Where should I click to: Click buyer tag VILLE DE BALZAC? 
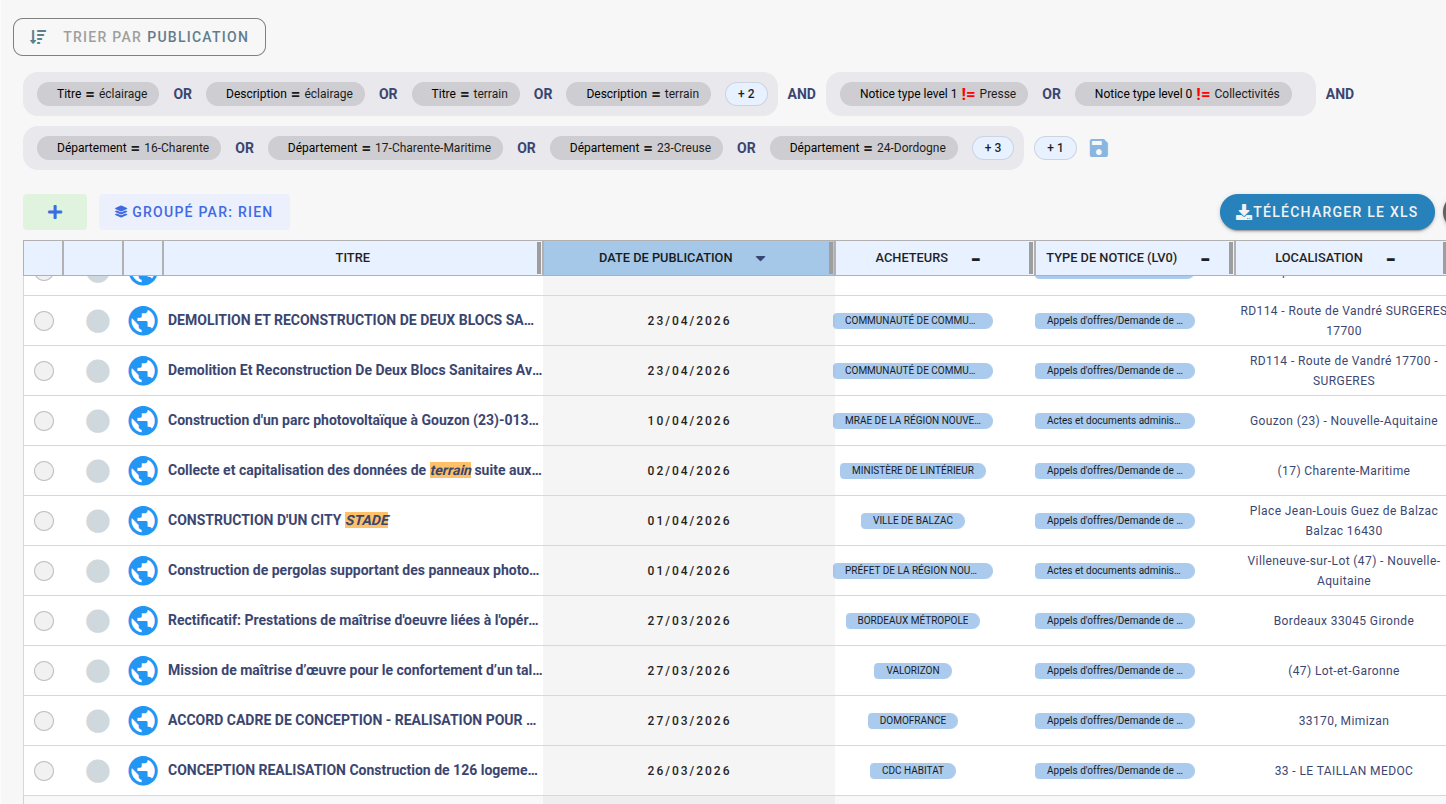click(913, 520)
